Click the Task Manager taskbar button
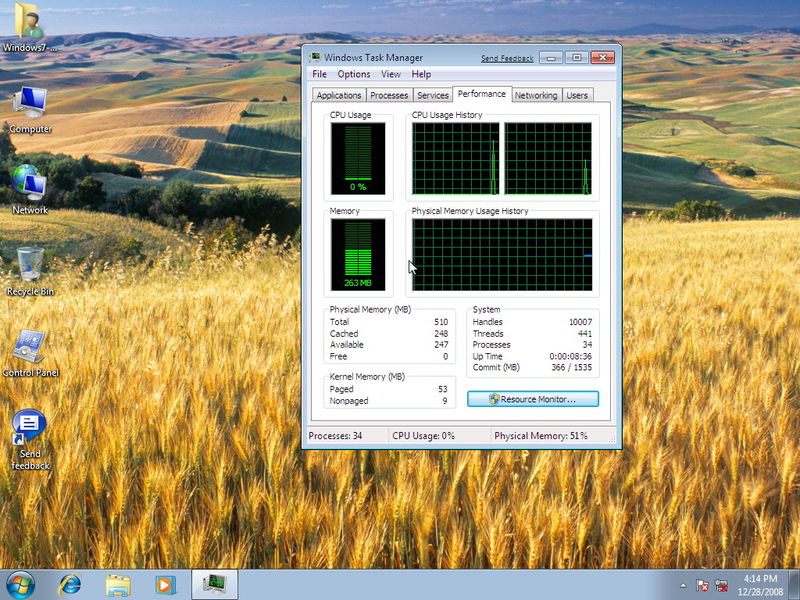Screen dimensions: 800x600 coord(214,583)
